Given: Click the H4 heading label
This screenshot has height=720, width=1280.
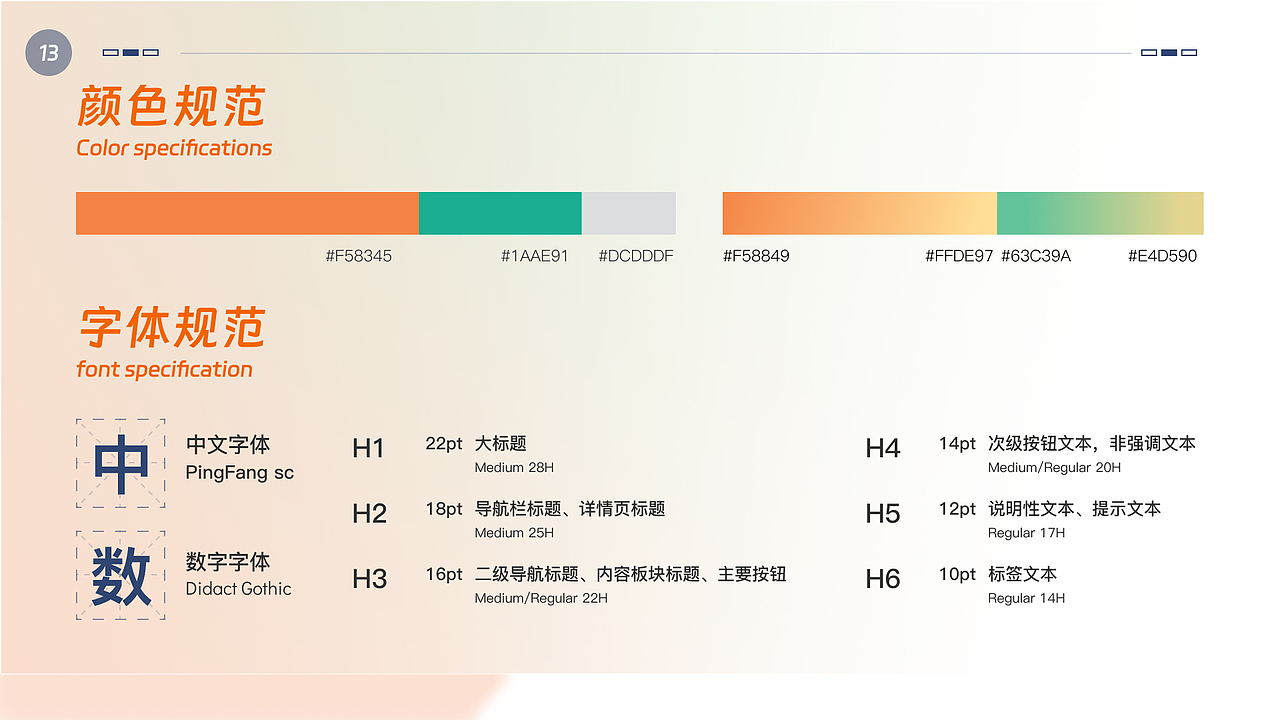Looking at the screenshot, I should pos(882,448).
